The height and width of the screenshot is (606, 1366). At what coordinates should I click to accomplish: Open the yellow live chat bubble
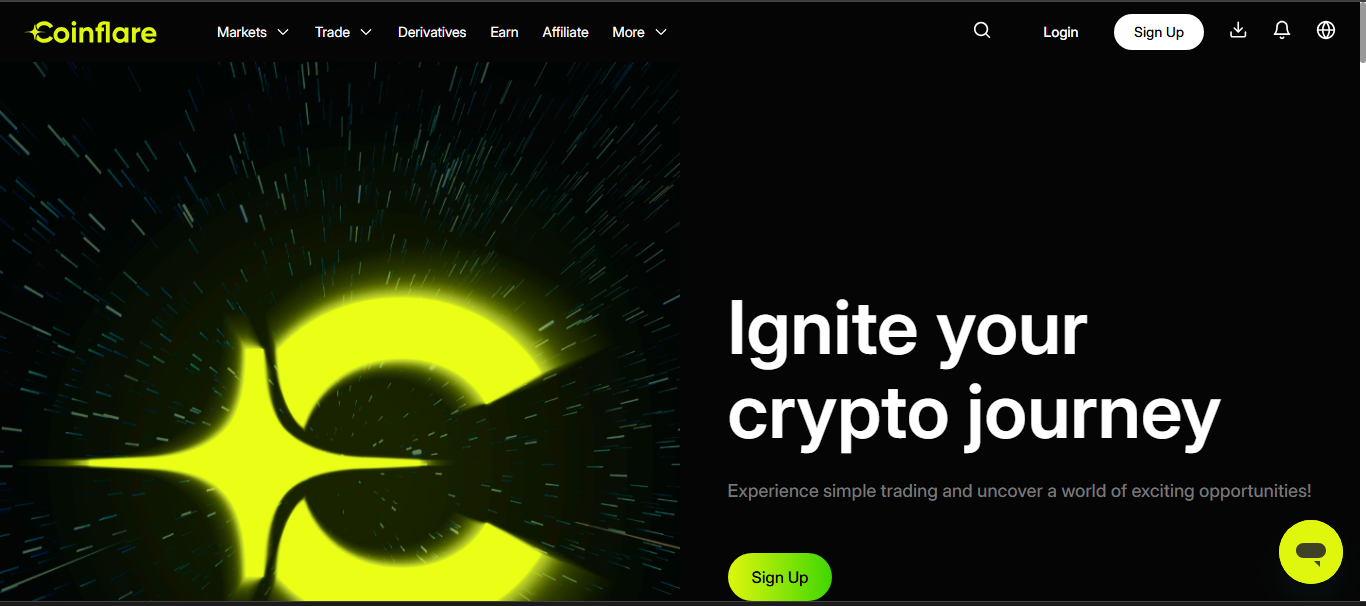(1311, 552)
